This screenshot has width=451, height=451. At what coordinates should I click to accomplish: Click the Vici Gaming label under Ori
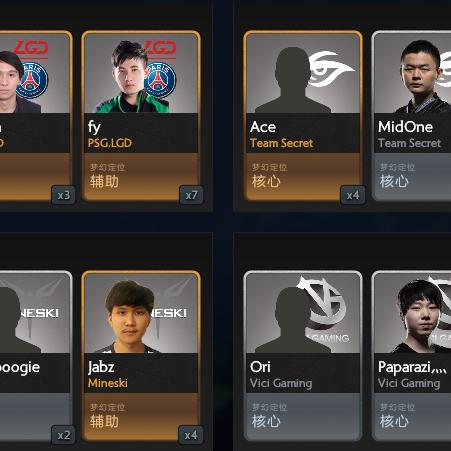281,383
